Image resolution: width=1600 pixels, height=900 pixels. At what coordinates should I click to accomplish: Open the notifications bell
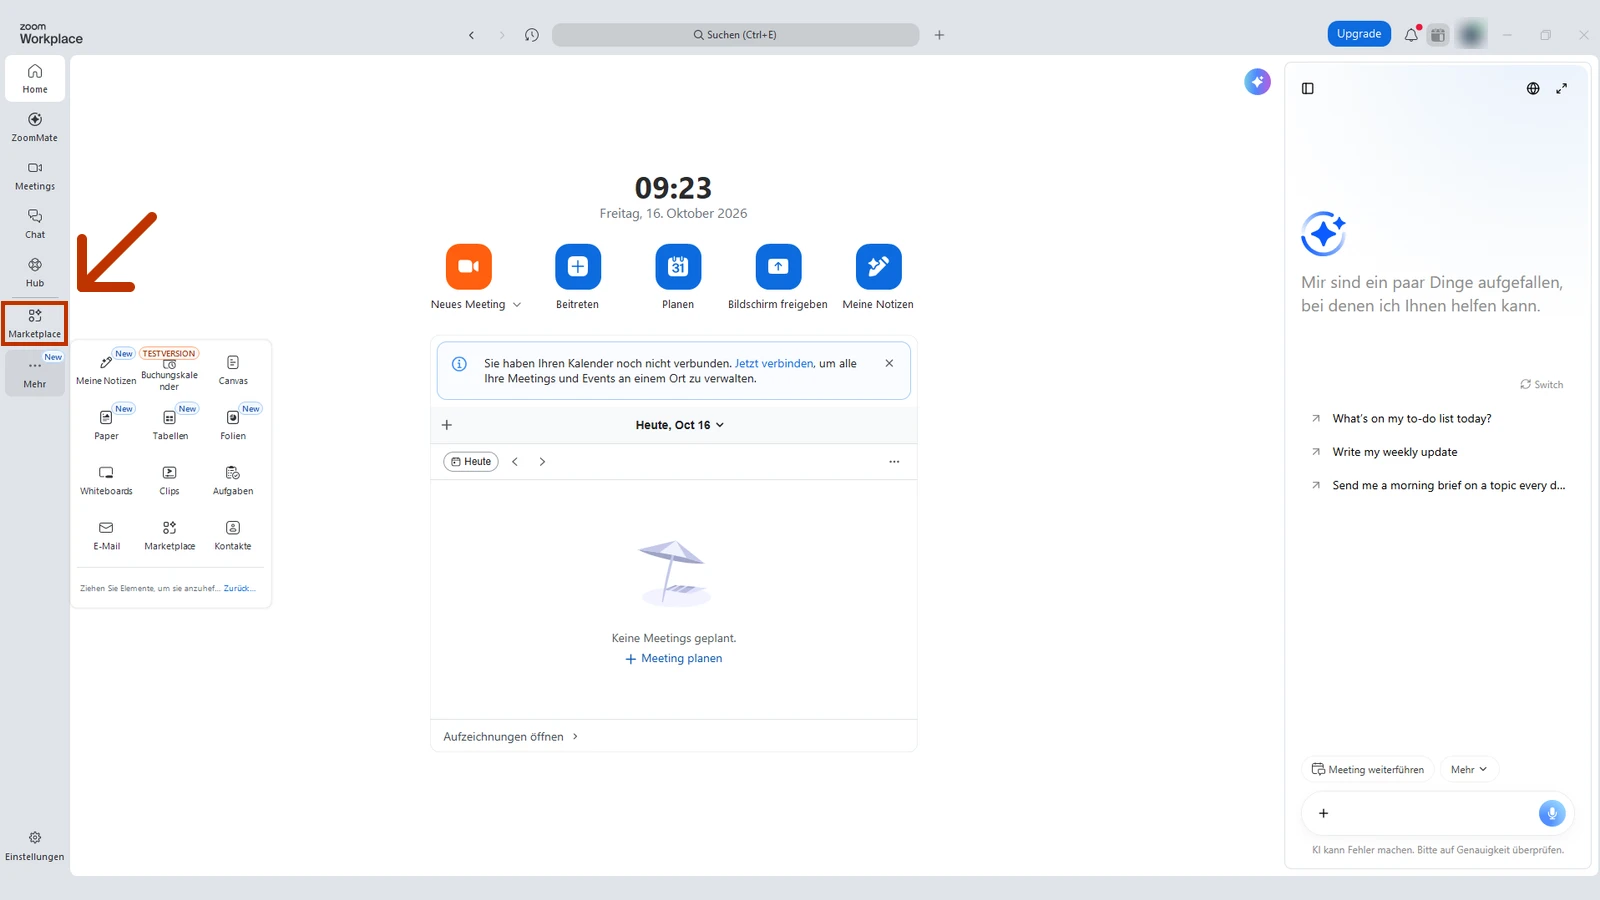1411,35
